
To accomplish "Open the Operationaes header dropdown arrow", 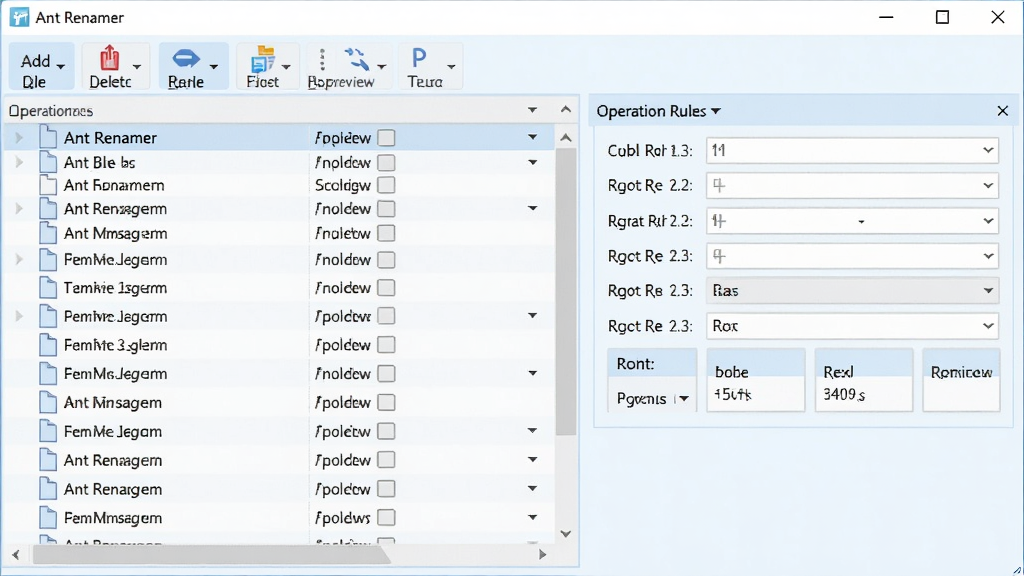I will (x=533, y=110).
